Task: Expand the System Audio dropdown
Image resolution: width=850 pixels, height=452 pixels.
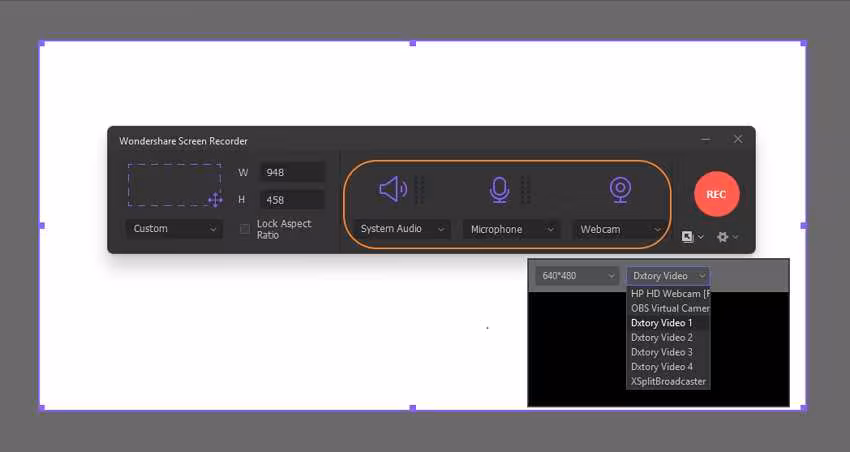Action: click(x=402, y=229)
